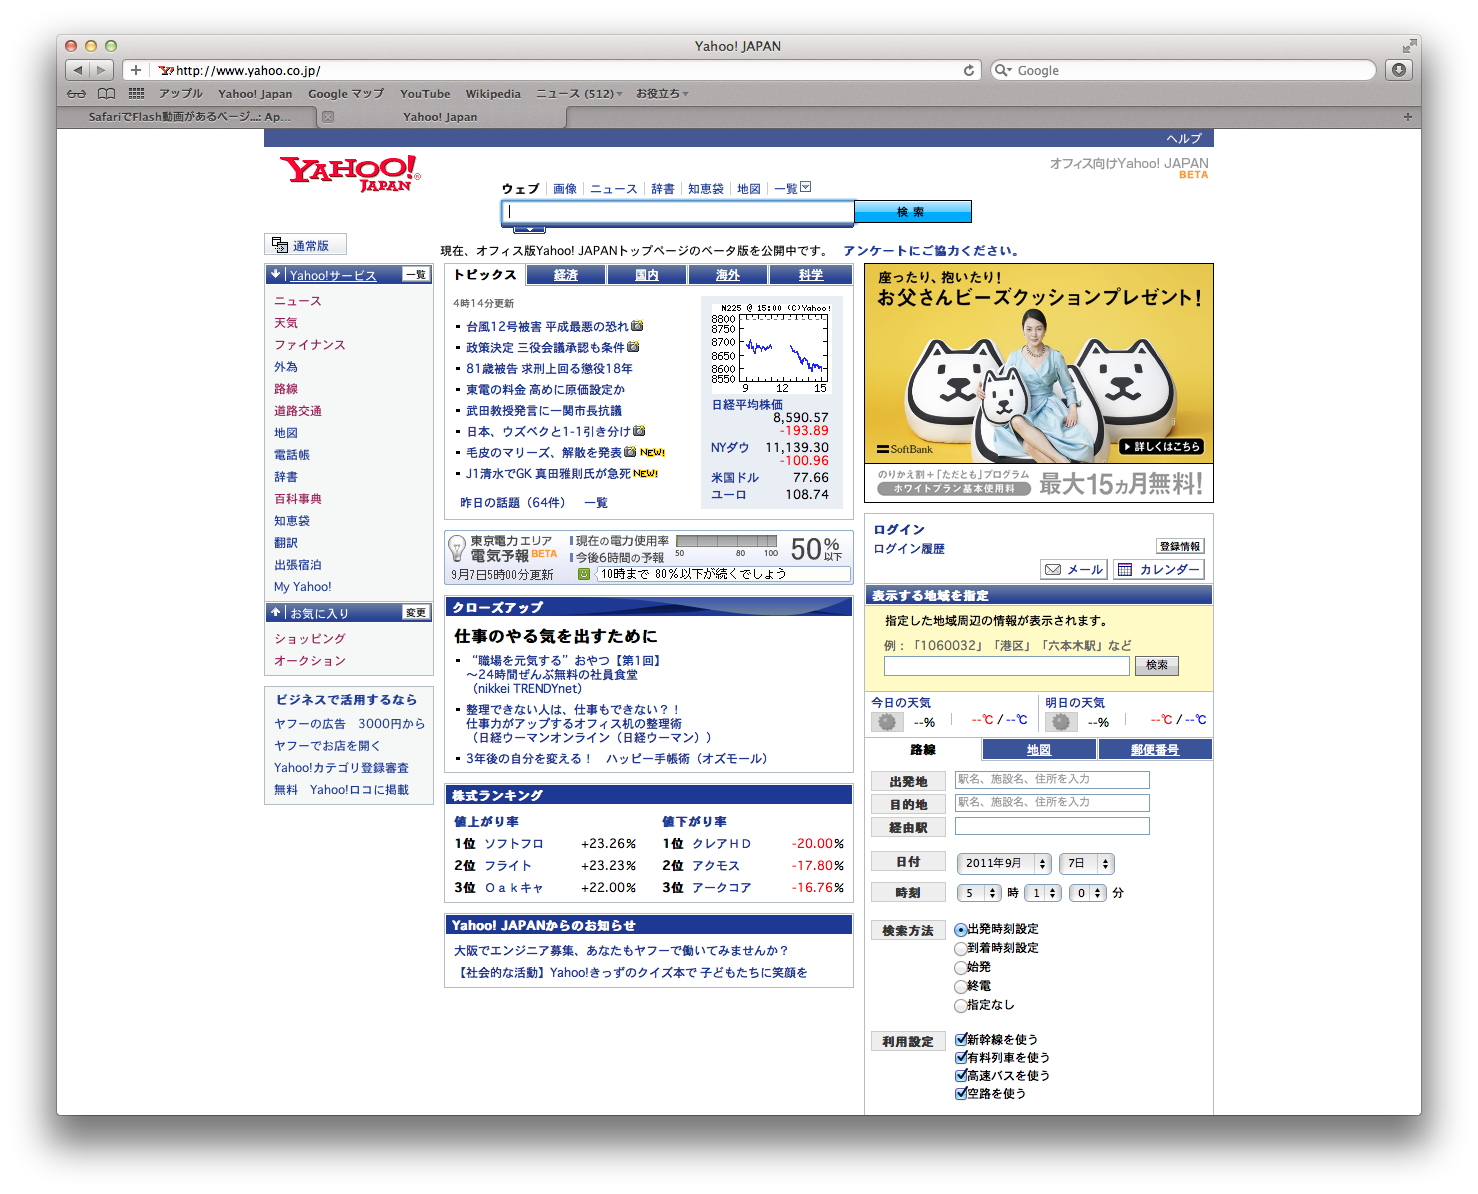Click the メール envelope button
This screenshot has width=1478, height=1194.
click(x=1073, y=570)
